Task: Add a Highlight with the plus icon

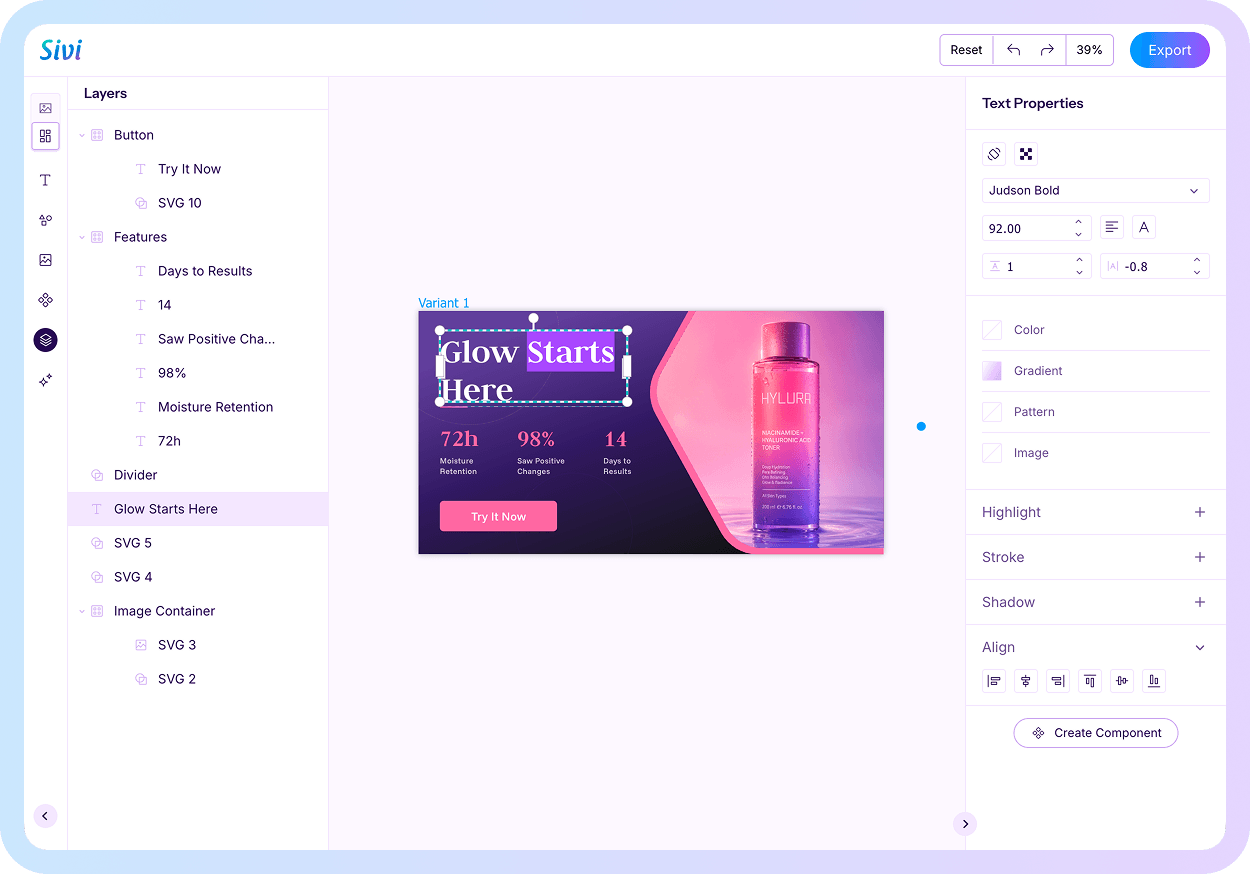Action: pos(1200,512)
